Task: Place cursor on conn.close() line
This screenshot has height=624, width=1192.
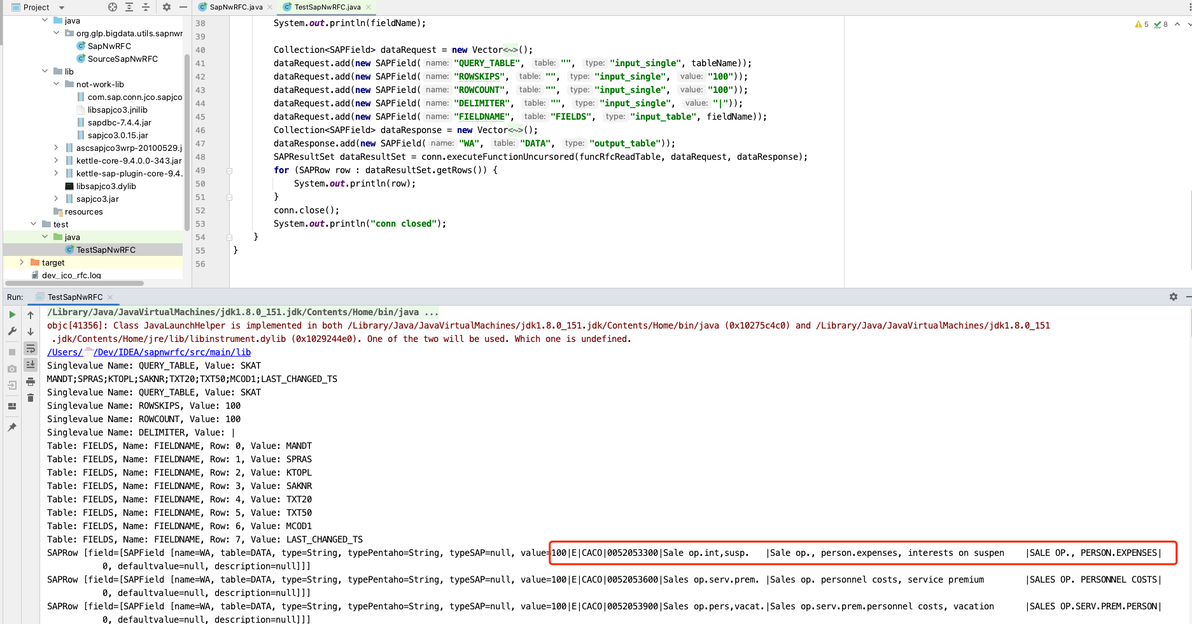Action: pyautogui.click(x=306, y=211)
